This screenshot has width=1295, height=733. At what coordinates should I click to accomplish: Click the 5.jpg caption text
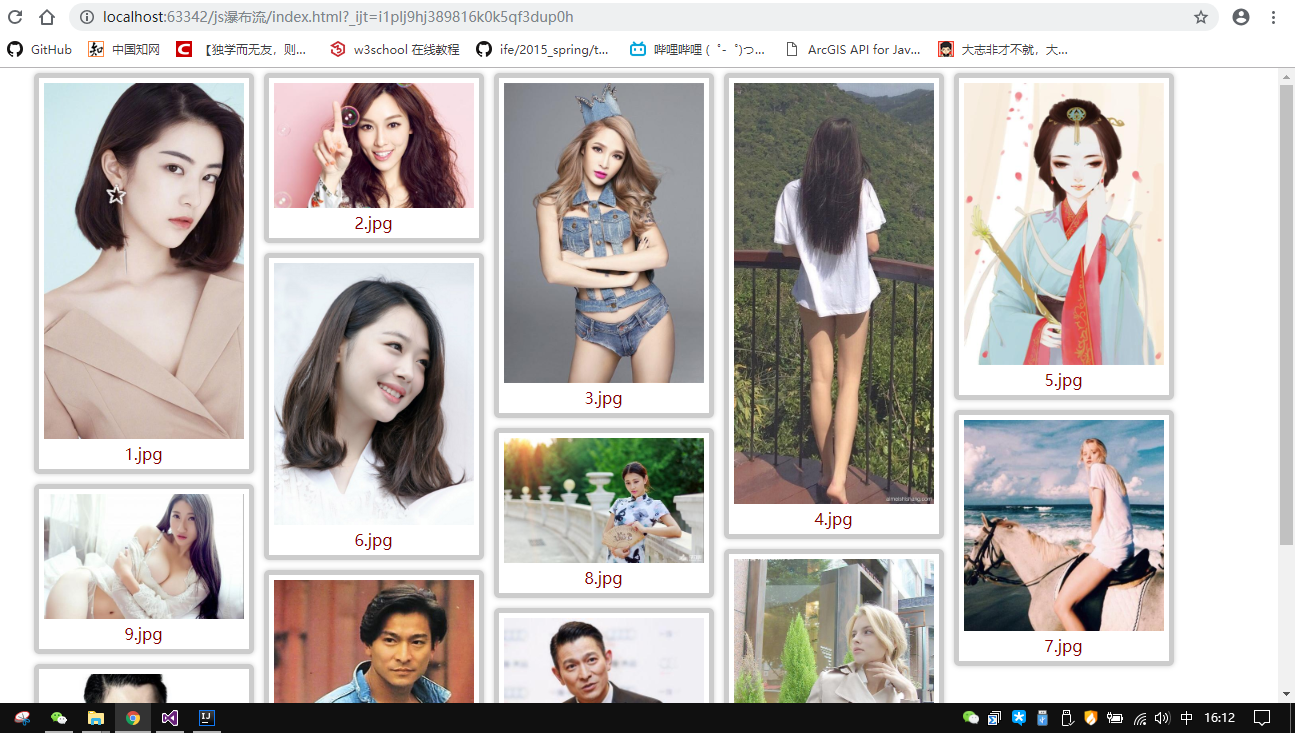pos(1064,380)
